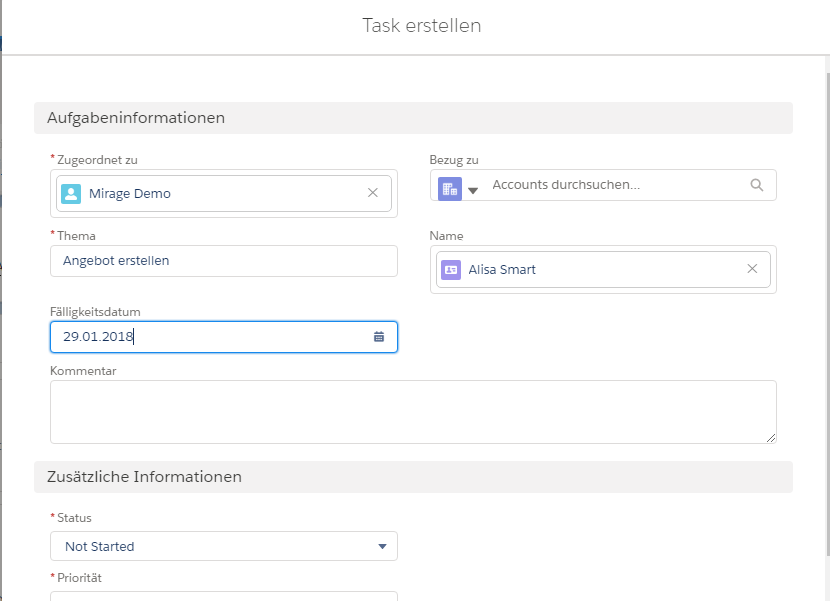Screen dimensions: 830x601
Task: Click the Alisa Smart name pill
Action: point(603,270)
